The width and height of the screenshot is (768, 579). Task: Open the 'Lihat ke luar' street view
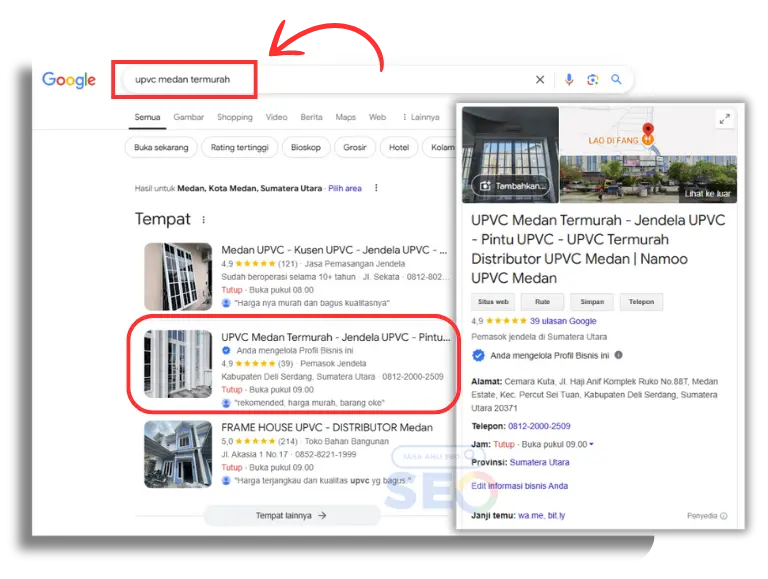pyautogui.click(x=707, y=194)
